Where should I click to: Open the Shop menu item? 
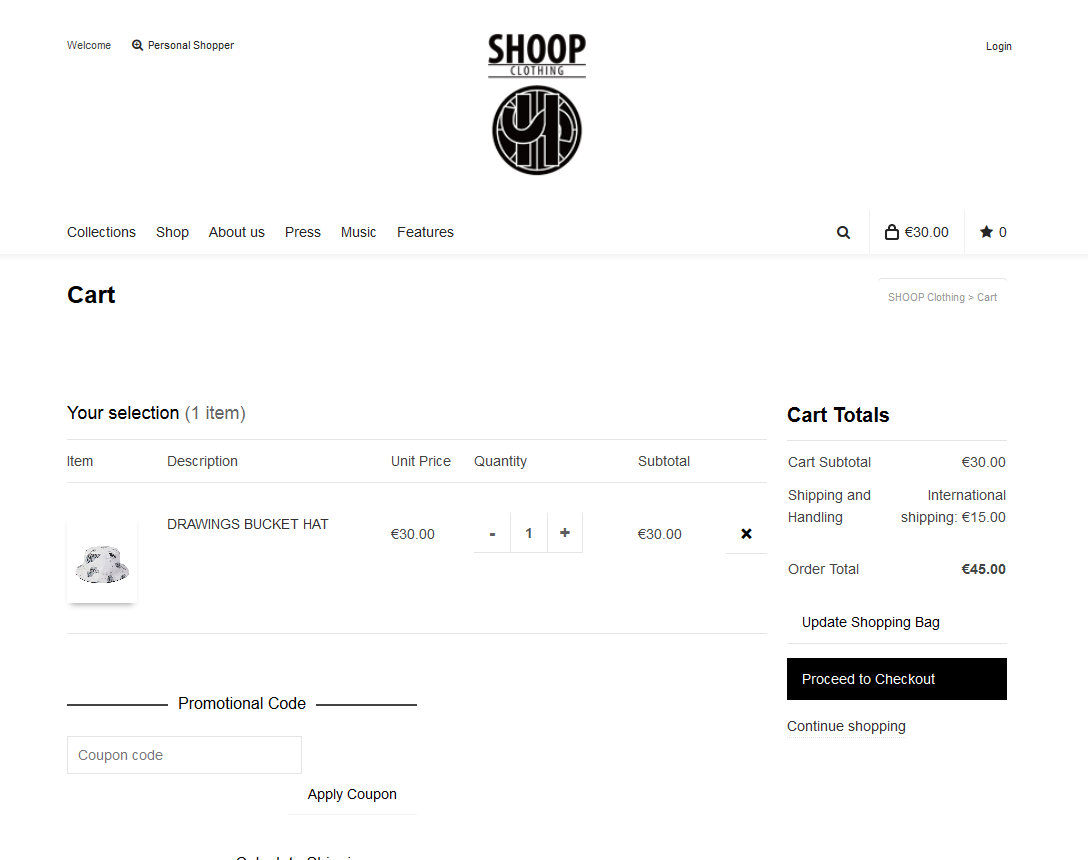pos(172,232)
